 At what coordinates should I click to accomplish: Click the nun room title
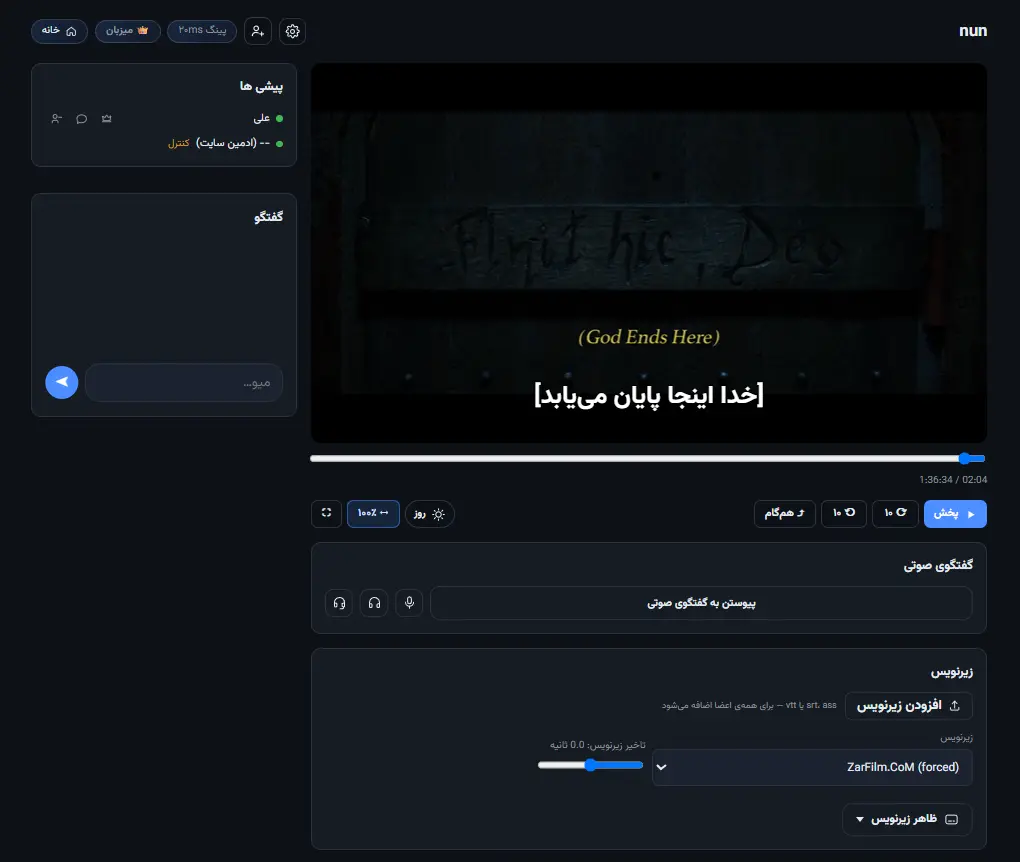(x=973, y=31)
